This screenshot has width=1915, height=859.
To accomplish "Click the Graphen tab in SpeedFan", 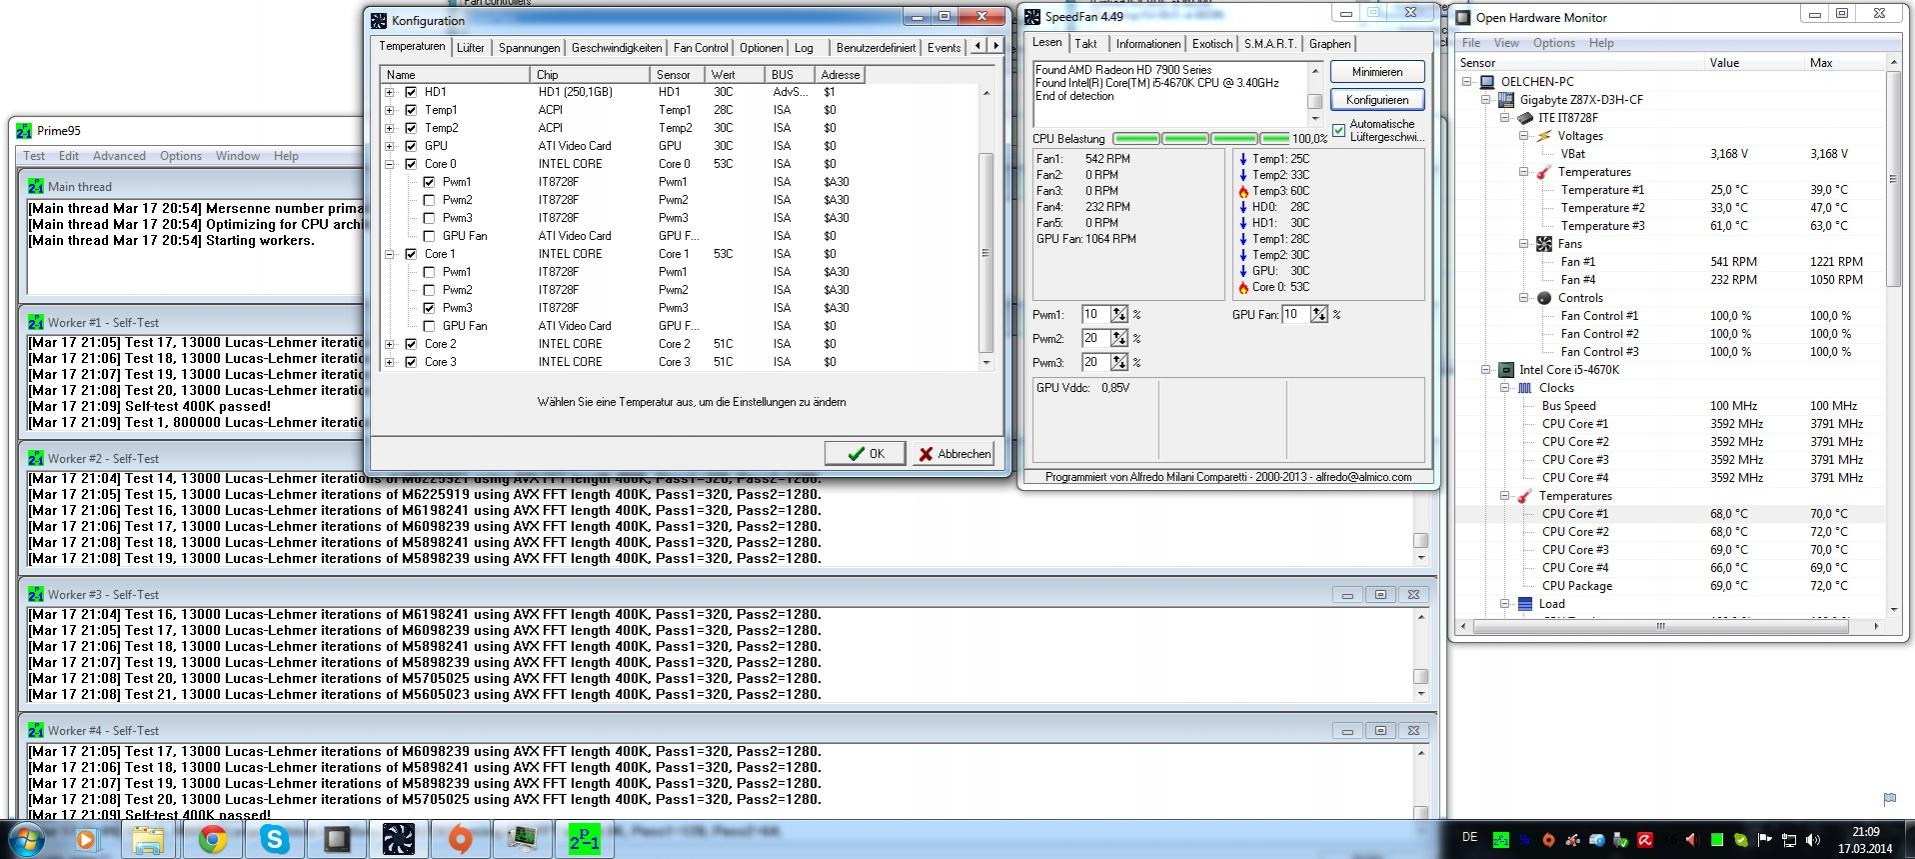I will point(1330,44).
